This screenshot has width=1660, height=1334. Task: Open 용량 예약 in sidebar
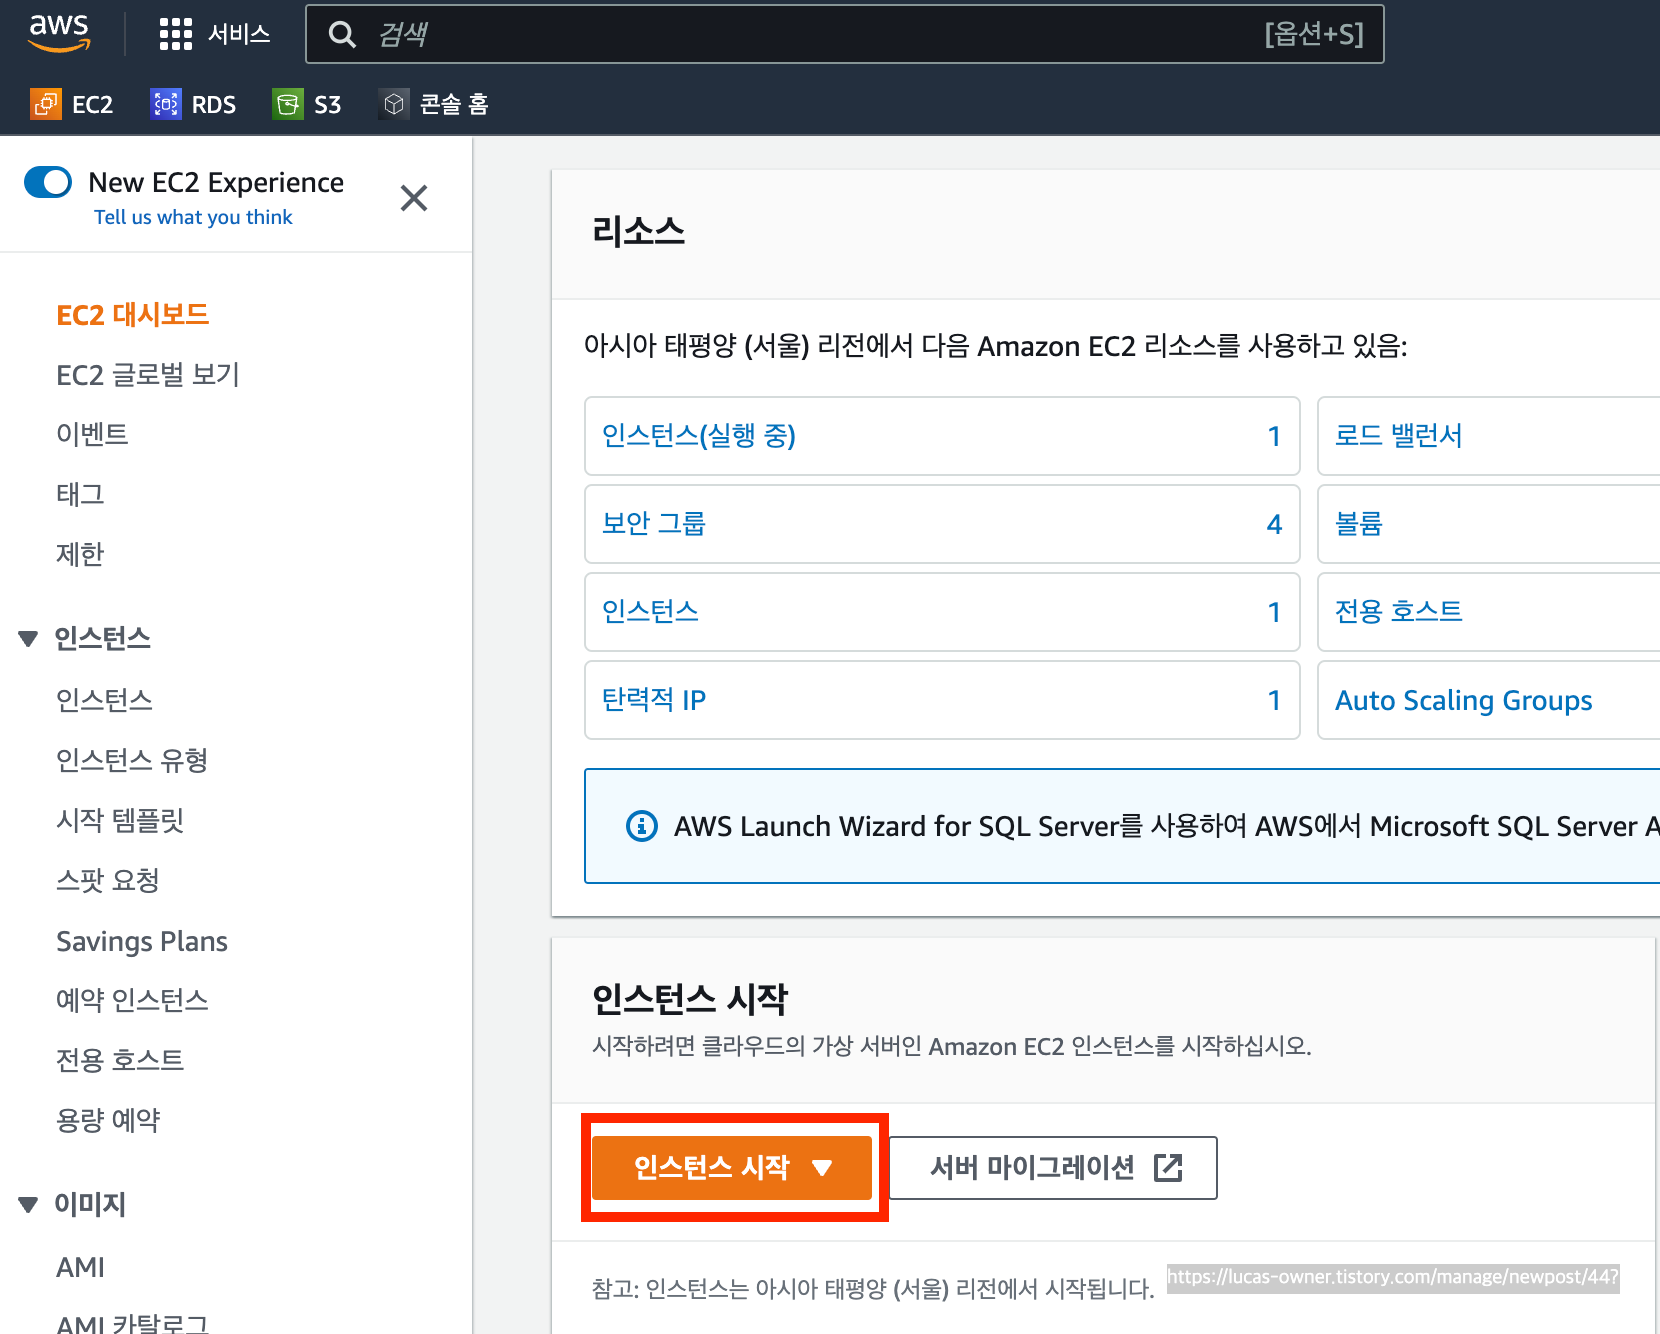[x=108, y=1120]
